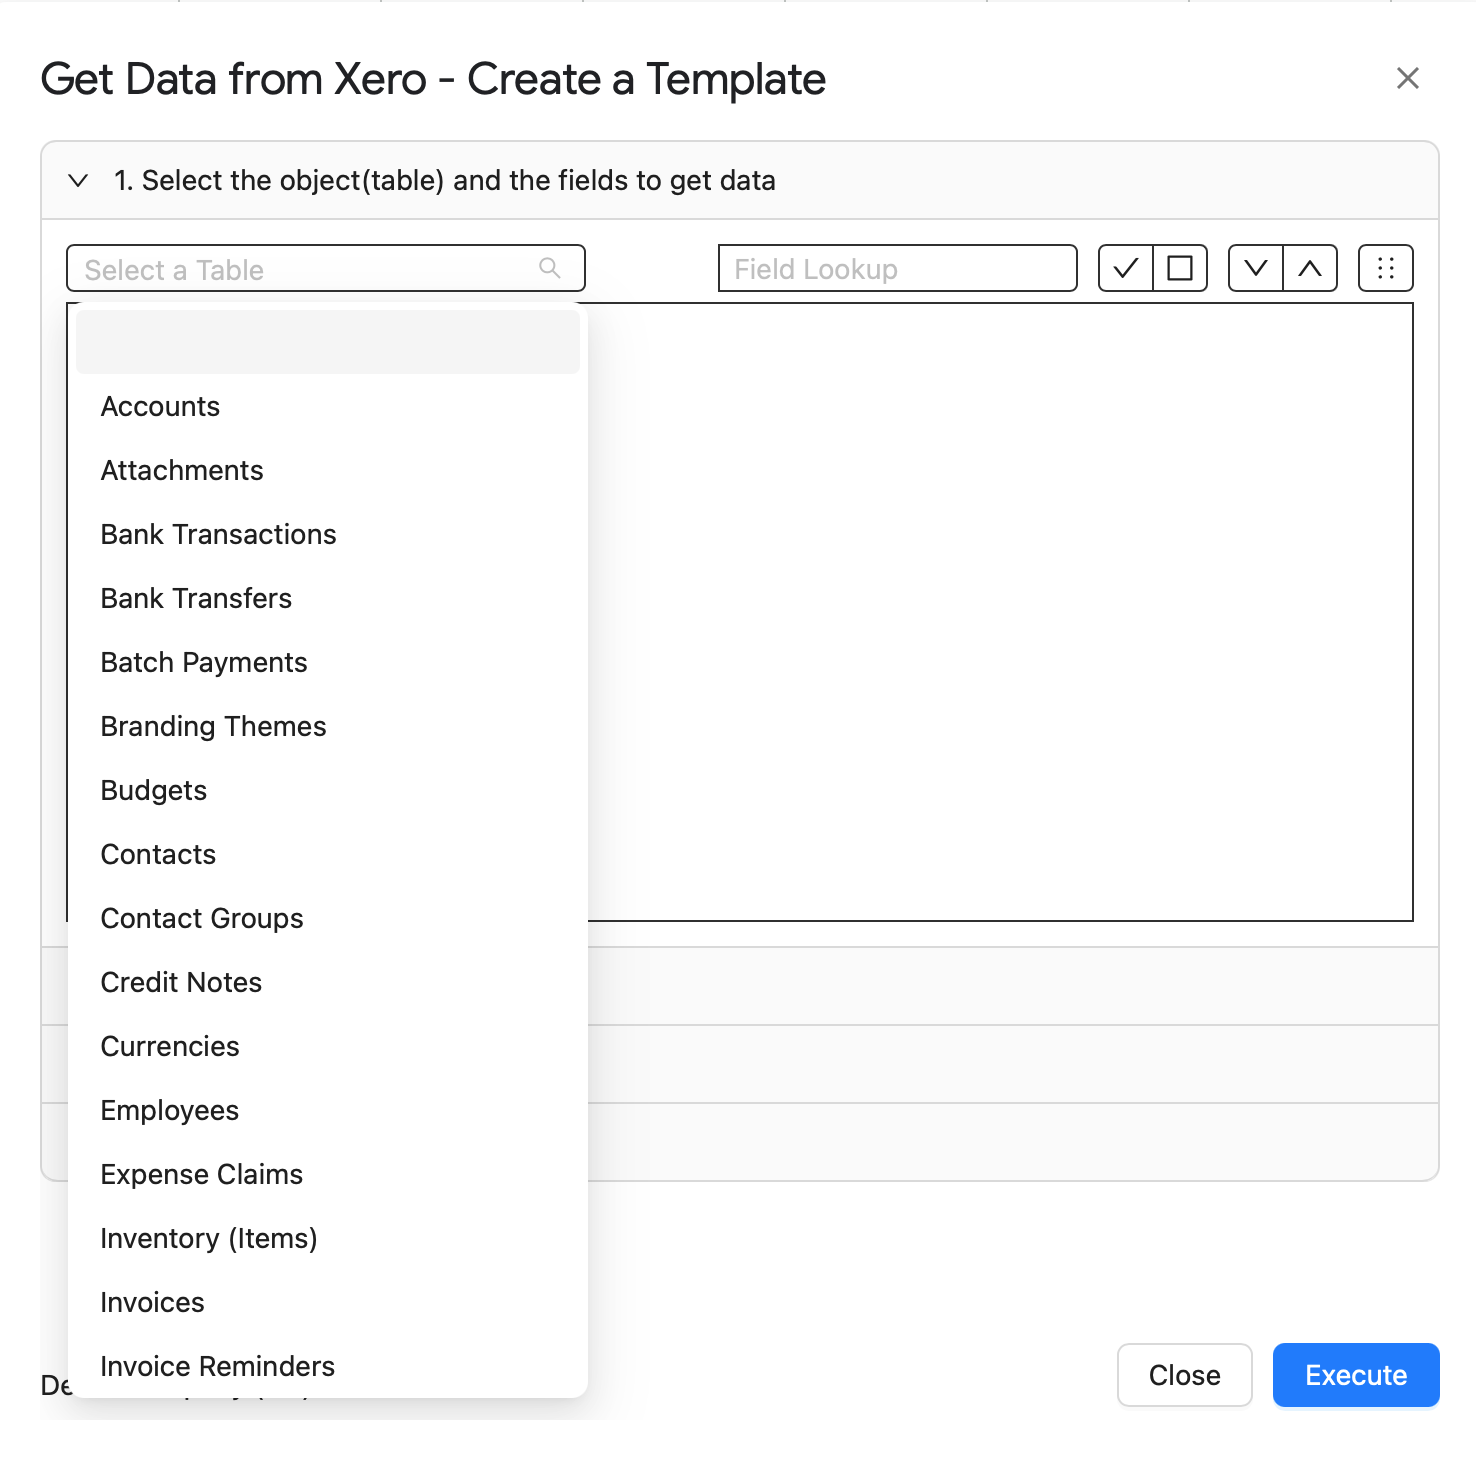Click the deselect-all square icon
Screen dimensions: 1476x1460
pos(1180,268)
